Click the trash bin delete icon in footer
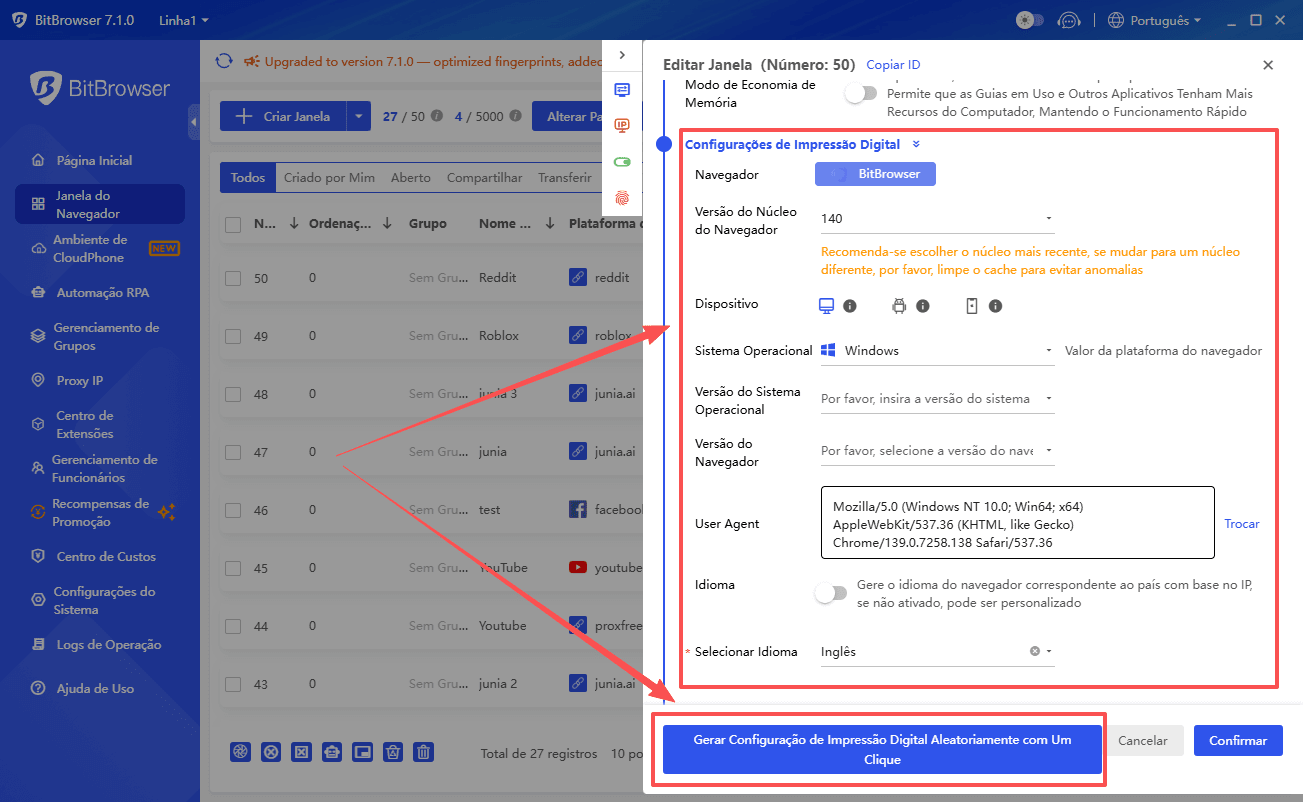The width and height of the screenshot is (1303, 802). [424, 752]
